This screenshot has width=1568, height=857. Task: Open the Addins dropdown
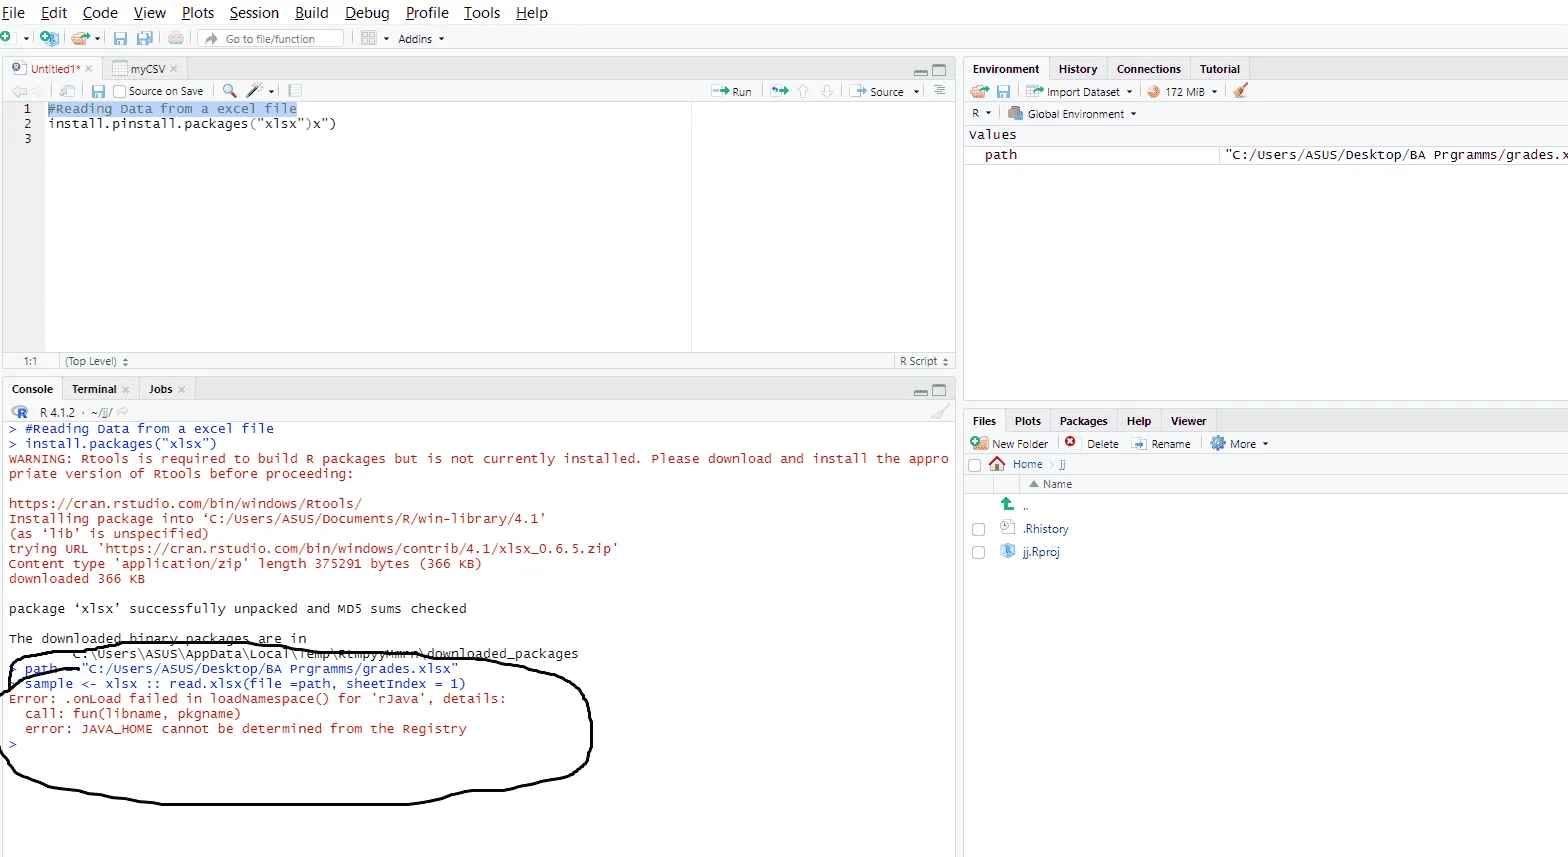tap(421, 39)
